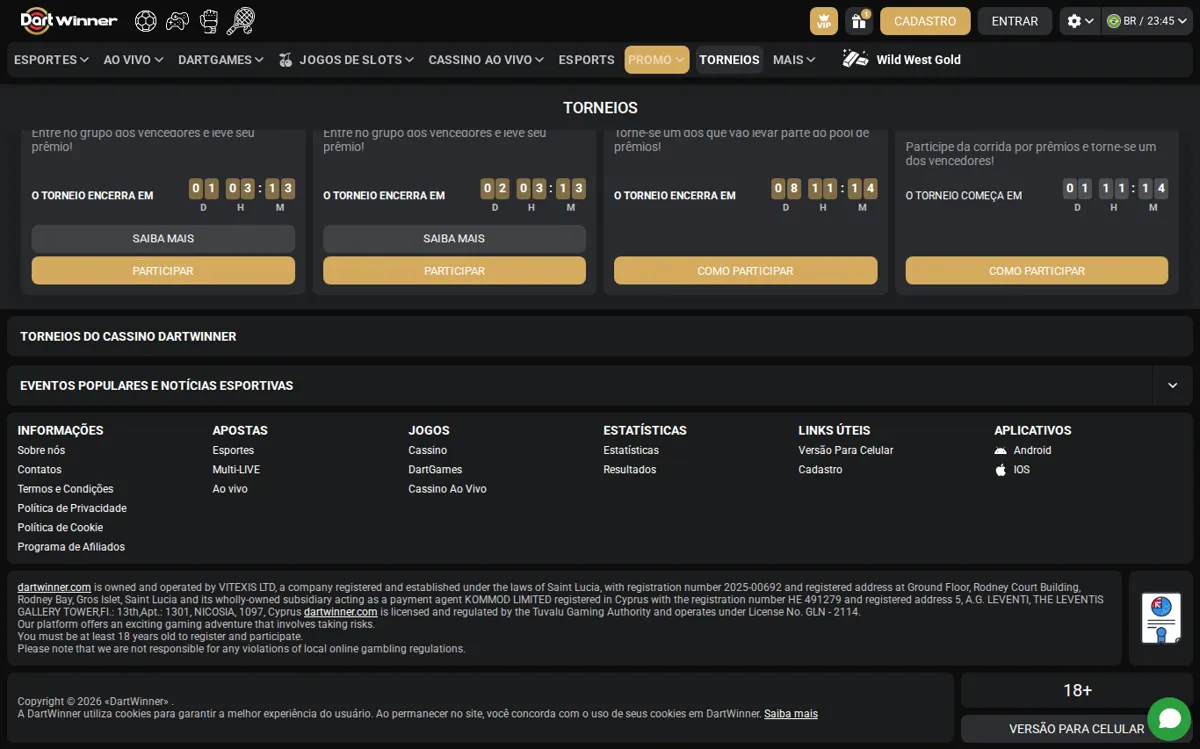Viewport: 1200px width, 749px height.
Task: Click the CADASTRO button
Action: tap(925, 21)
